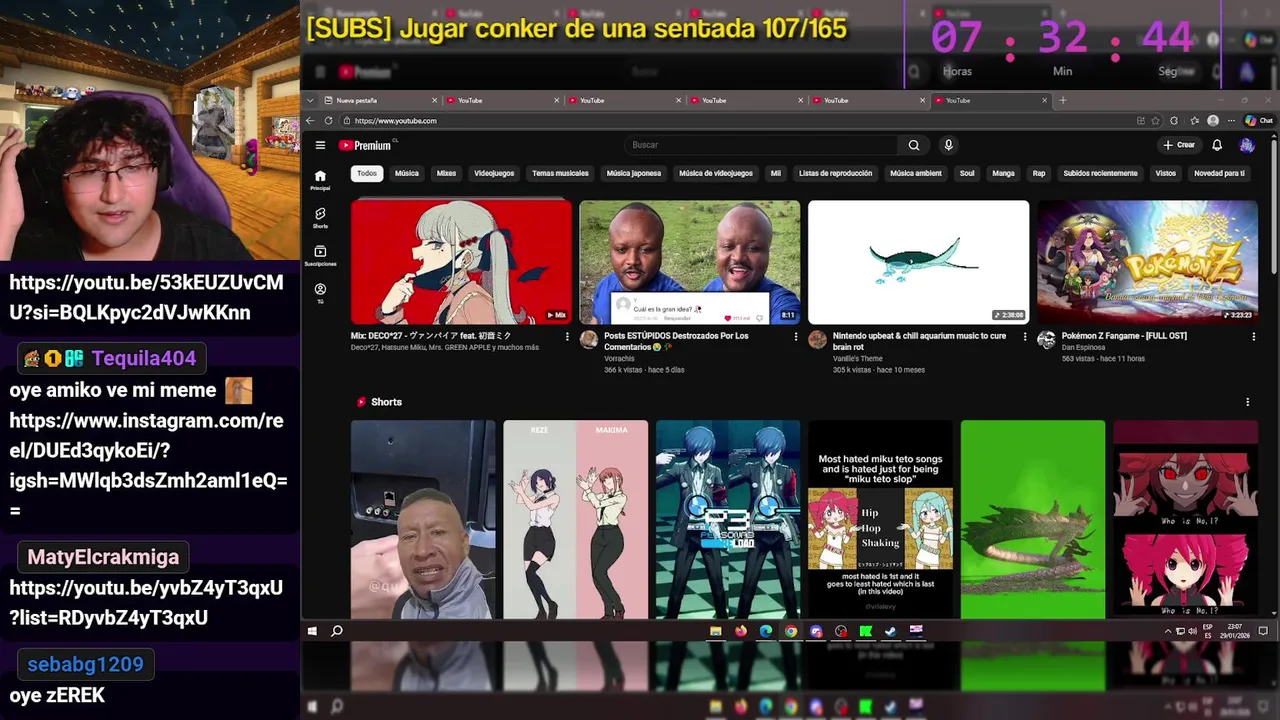This screenshot has height=720, width=1280.
Task: Open Pokémon Z Fangame [FULL OST] title
Action: pyautogui.click(x=1124, y=336)
